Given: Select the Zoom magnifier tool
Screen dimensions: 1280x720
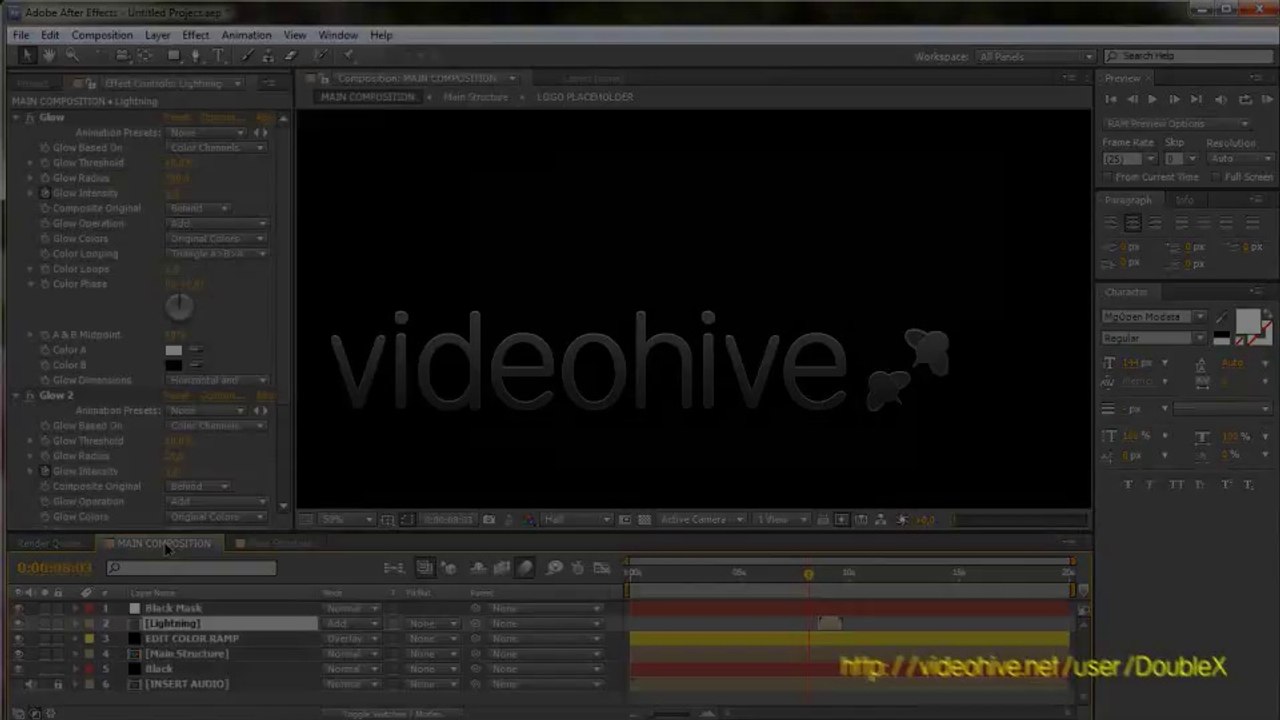Looking at the screenshot, I should click(x=72, y=56).
